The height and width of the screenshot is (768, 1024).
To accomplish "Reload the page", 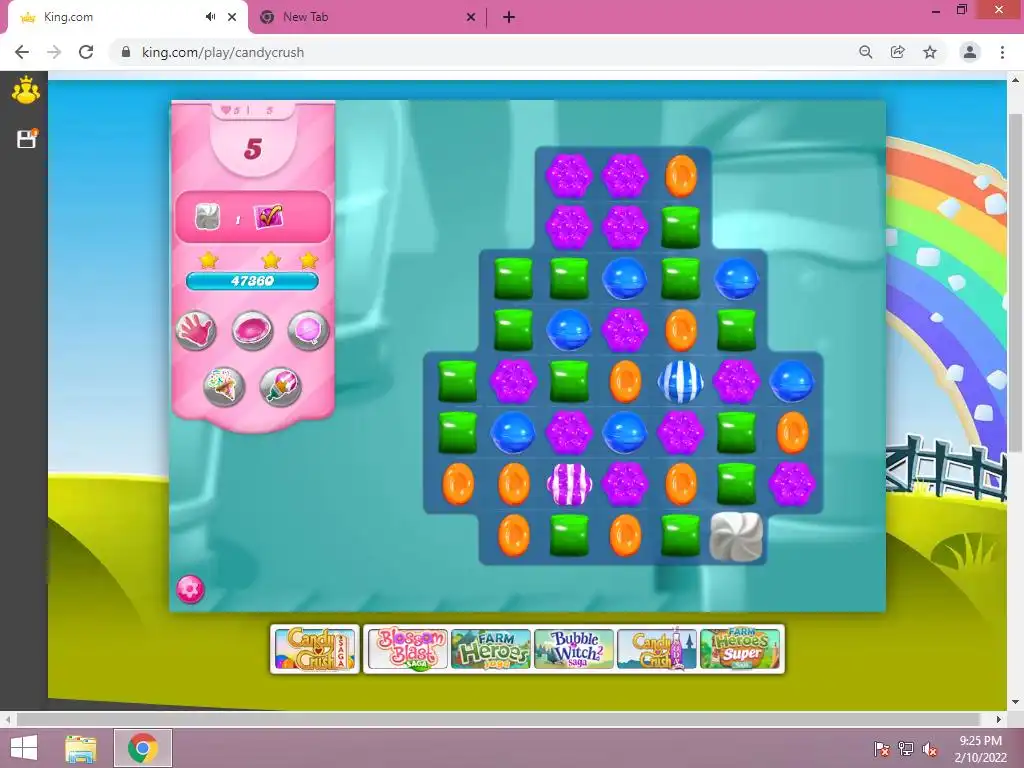I will (86, 52).
